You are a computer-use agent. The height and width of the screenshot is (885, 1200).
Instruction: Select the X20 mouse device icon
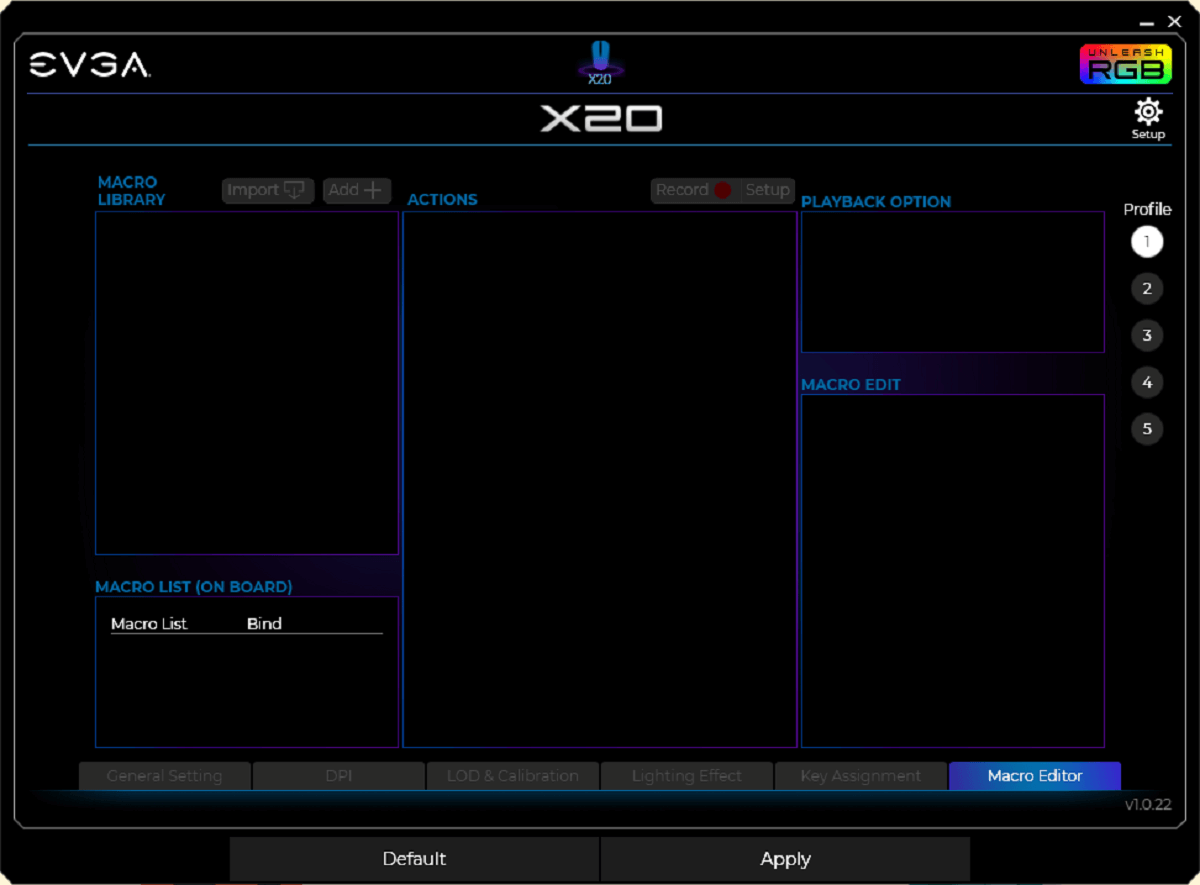pos(600,63)
